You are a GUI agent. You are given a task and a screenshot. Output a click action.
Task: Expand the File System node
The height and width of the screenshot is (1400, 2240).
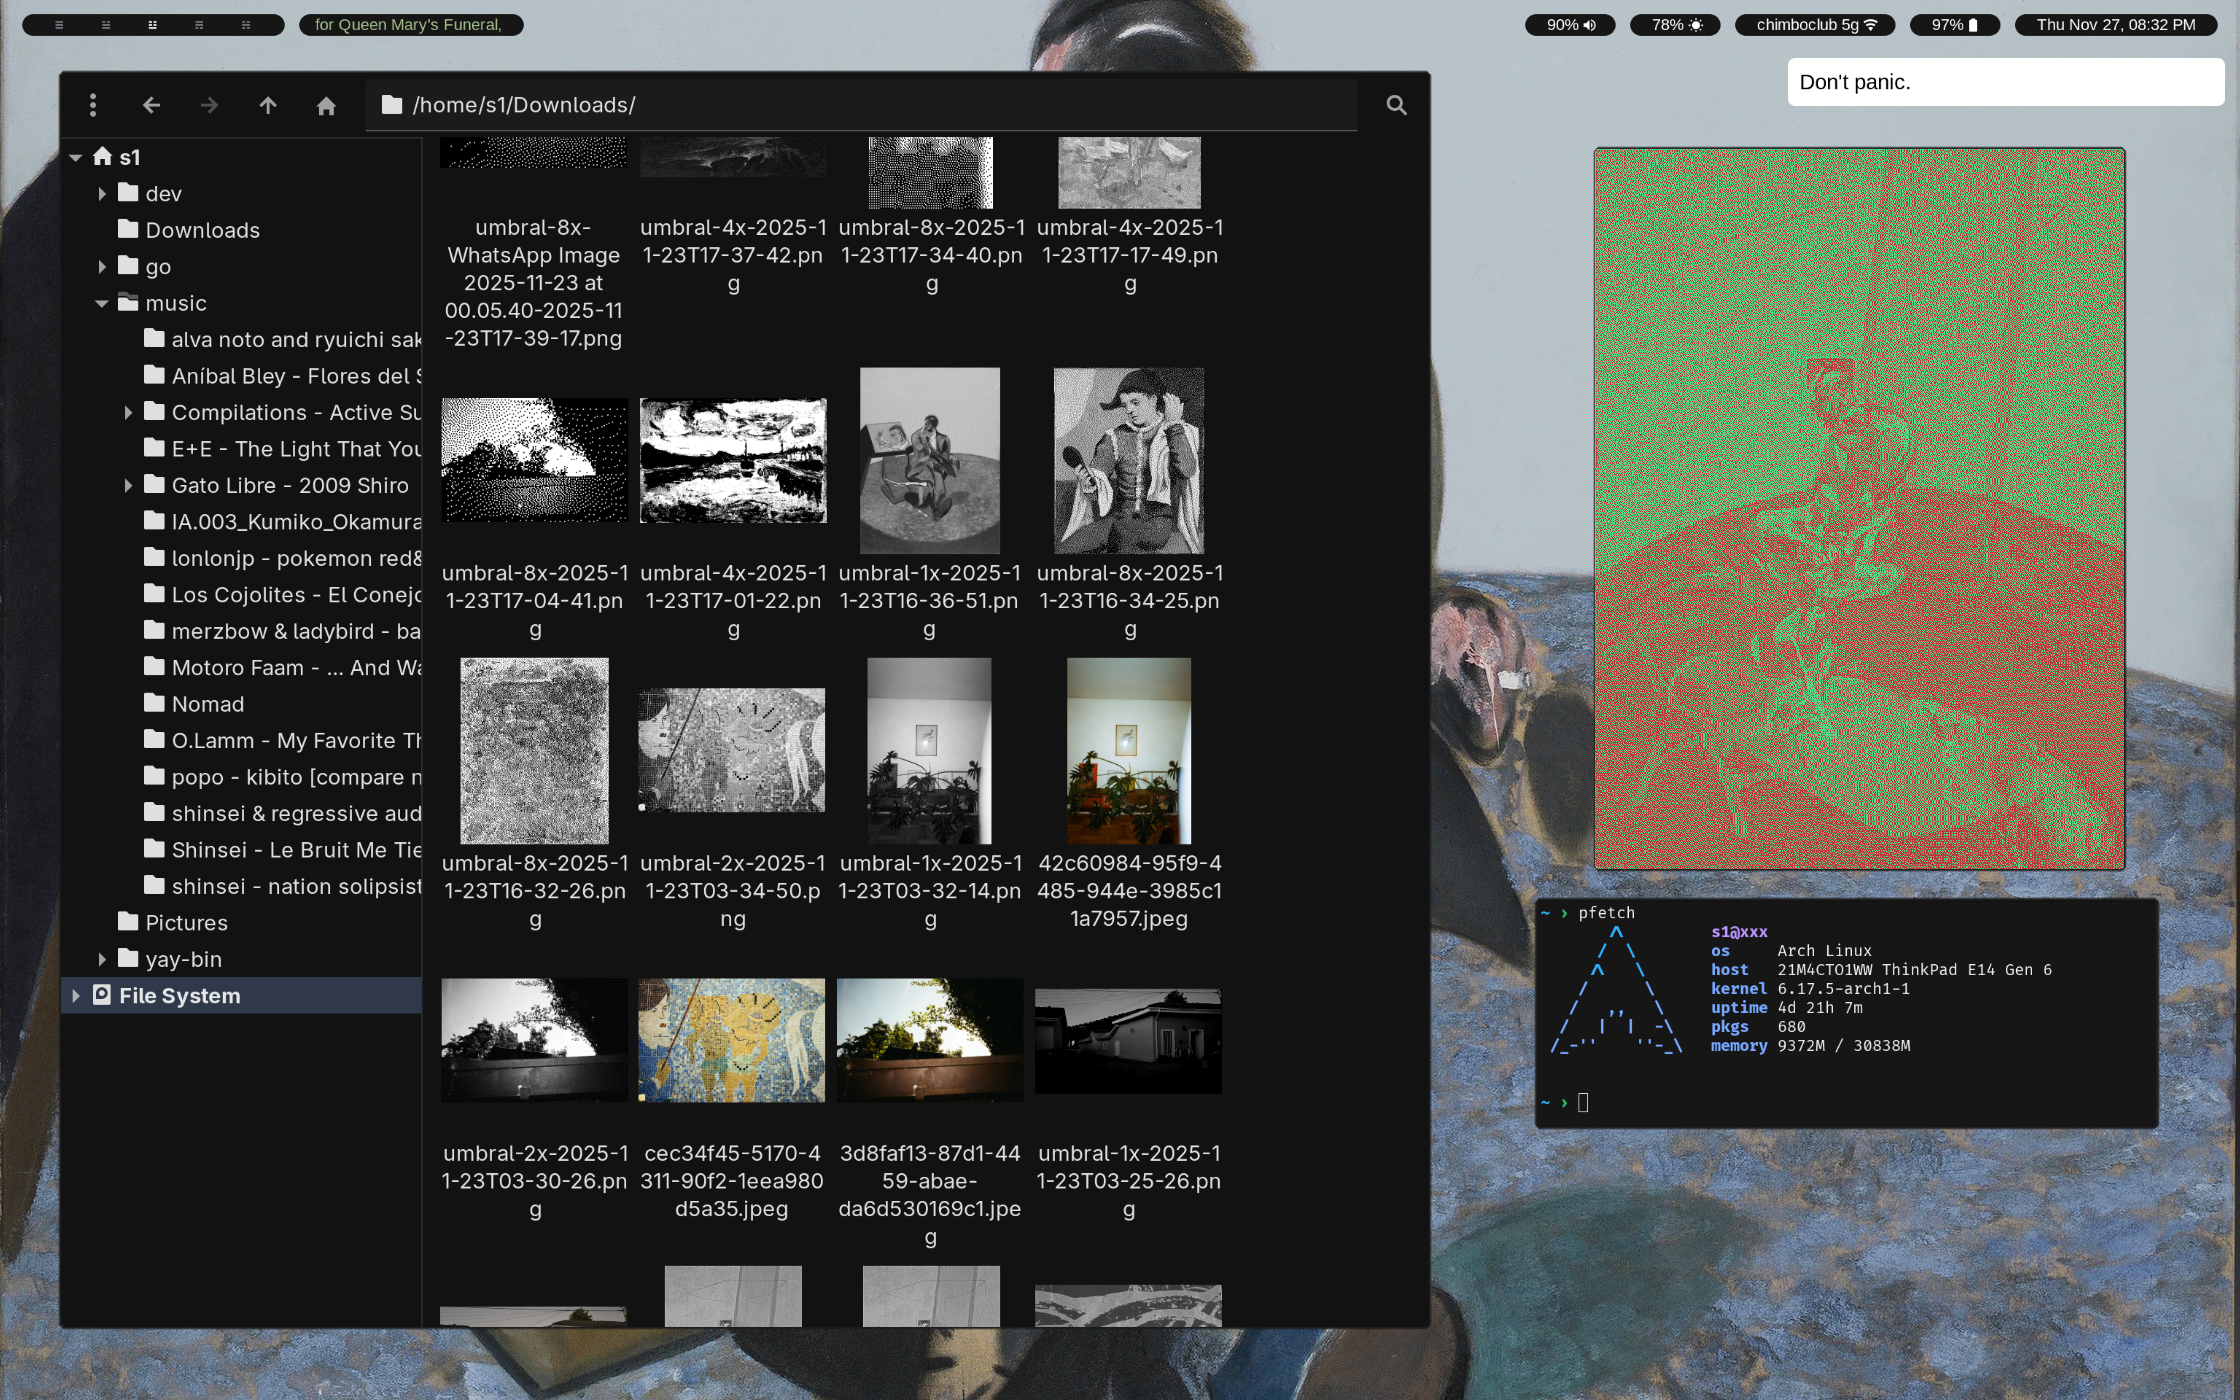coord(76,996)
